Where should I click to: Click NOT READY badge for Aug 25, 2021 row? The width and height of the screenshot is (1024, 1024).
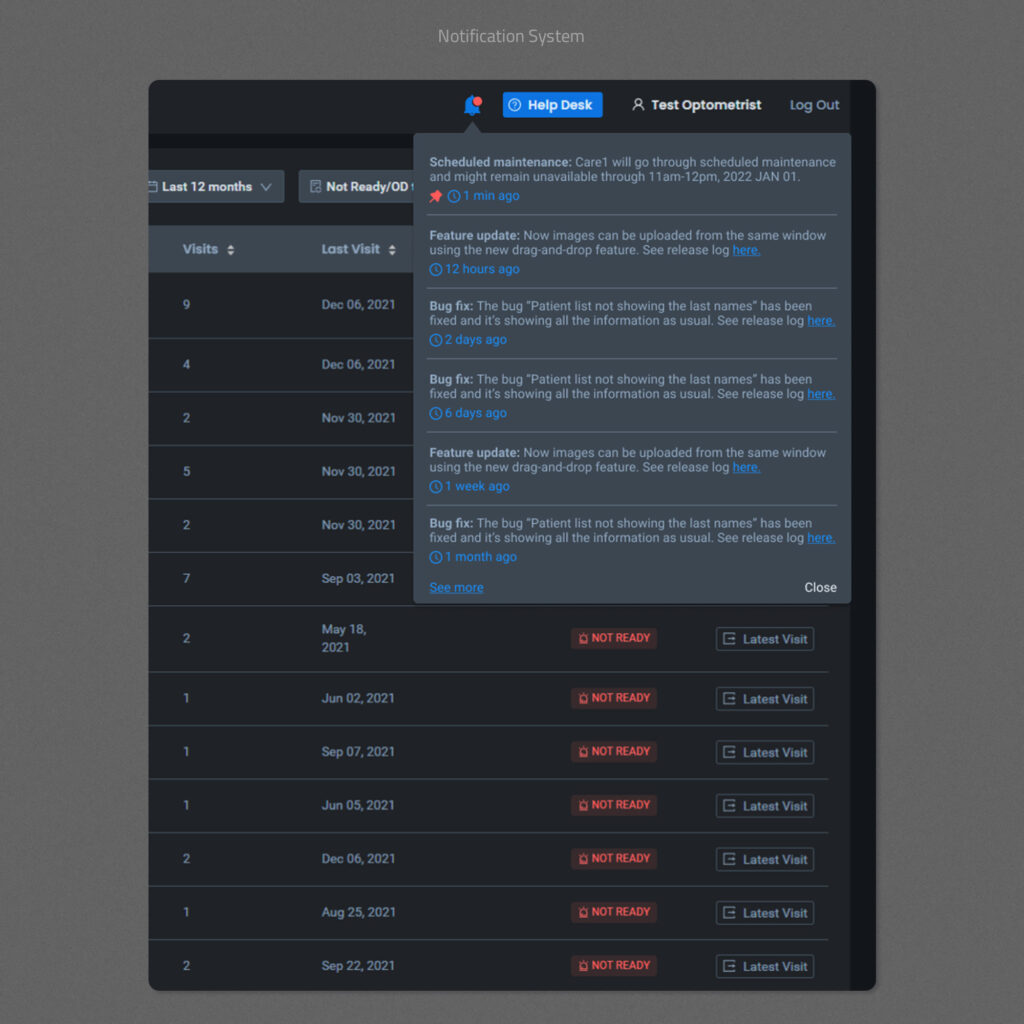coord(613,912)
